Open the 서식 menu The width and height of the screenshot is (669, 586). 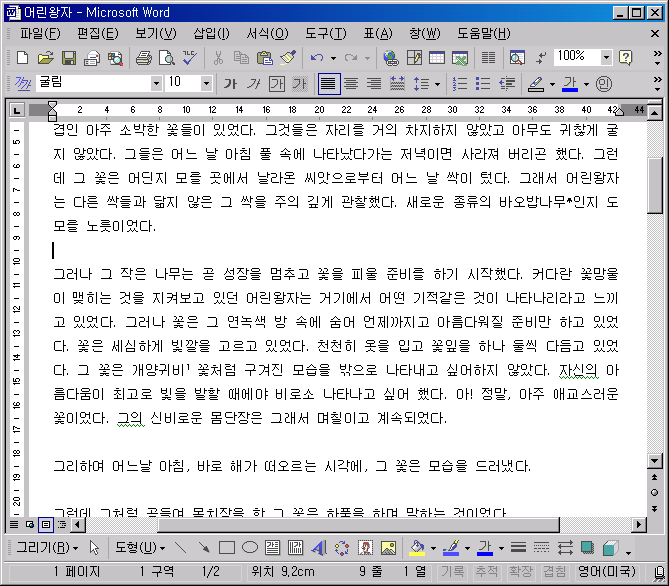[x=268, y=33]
